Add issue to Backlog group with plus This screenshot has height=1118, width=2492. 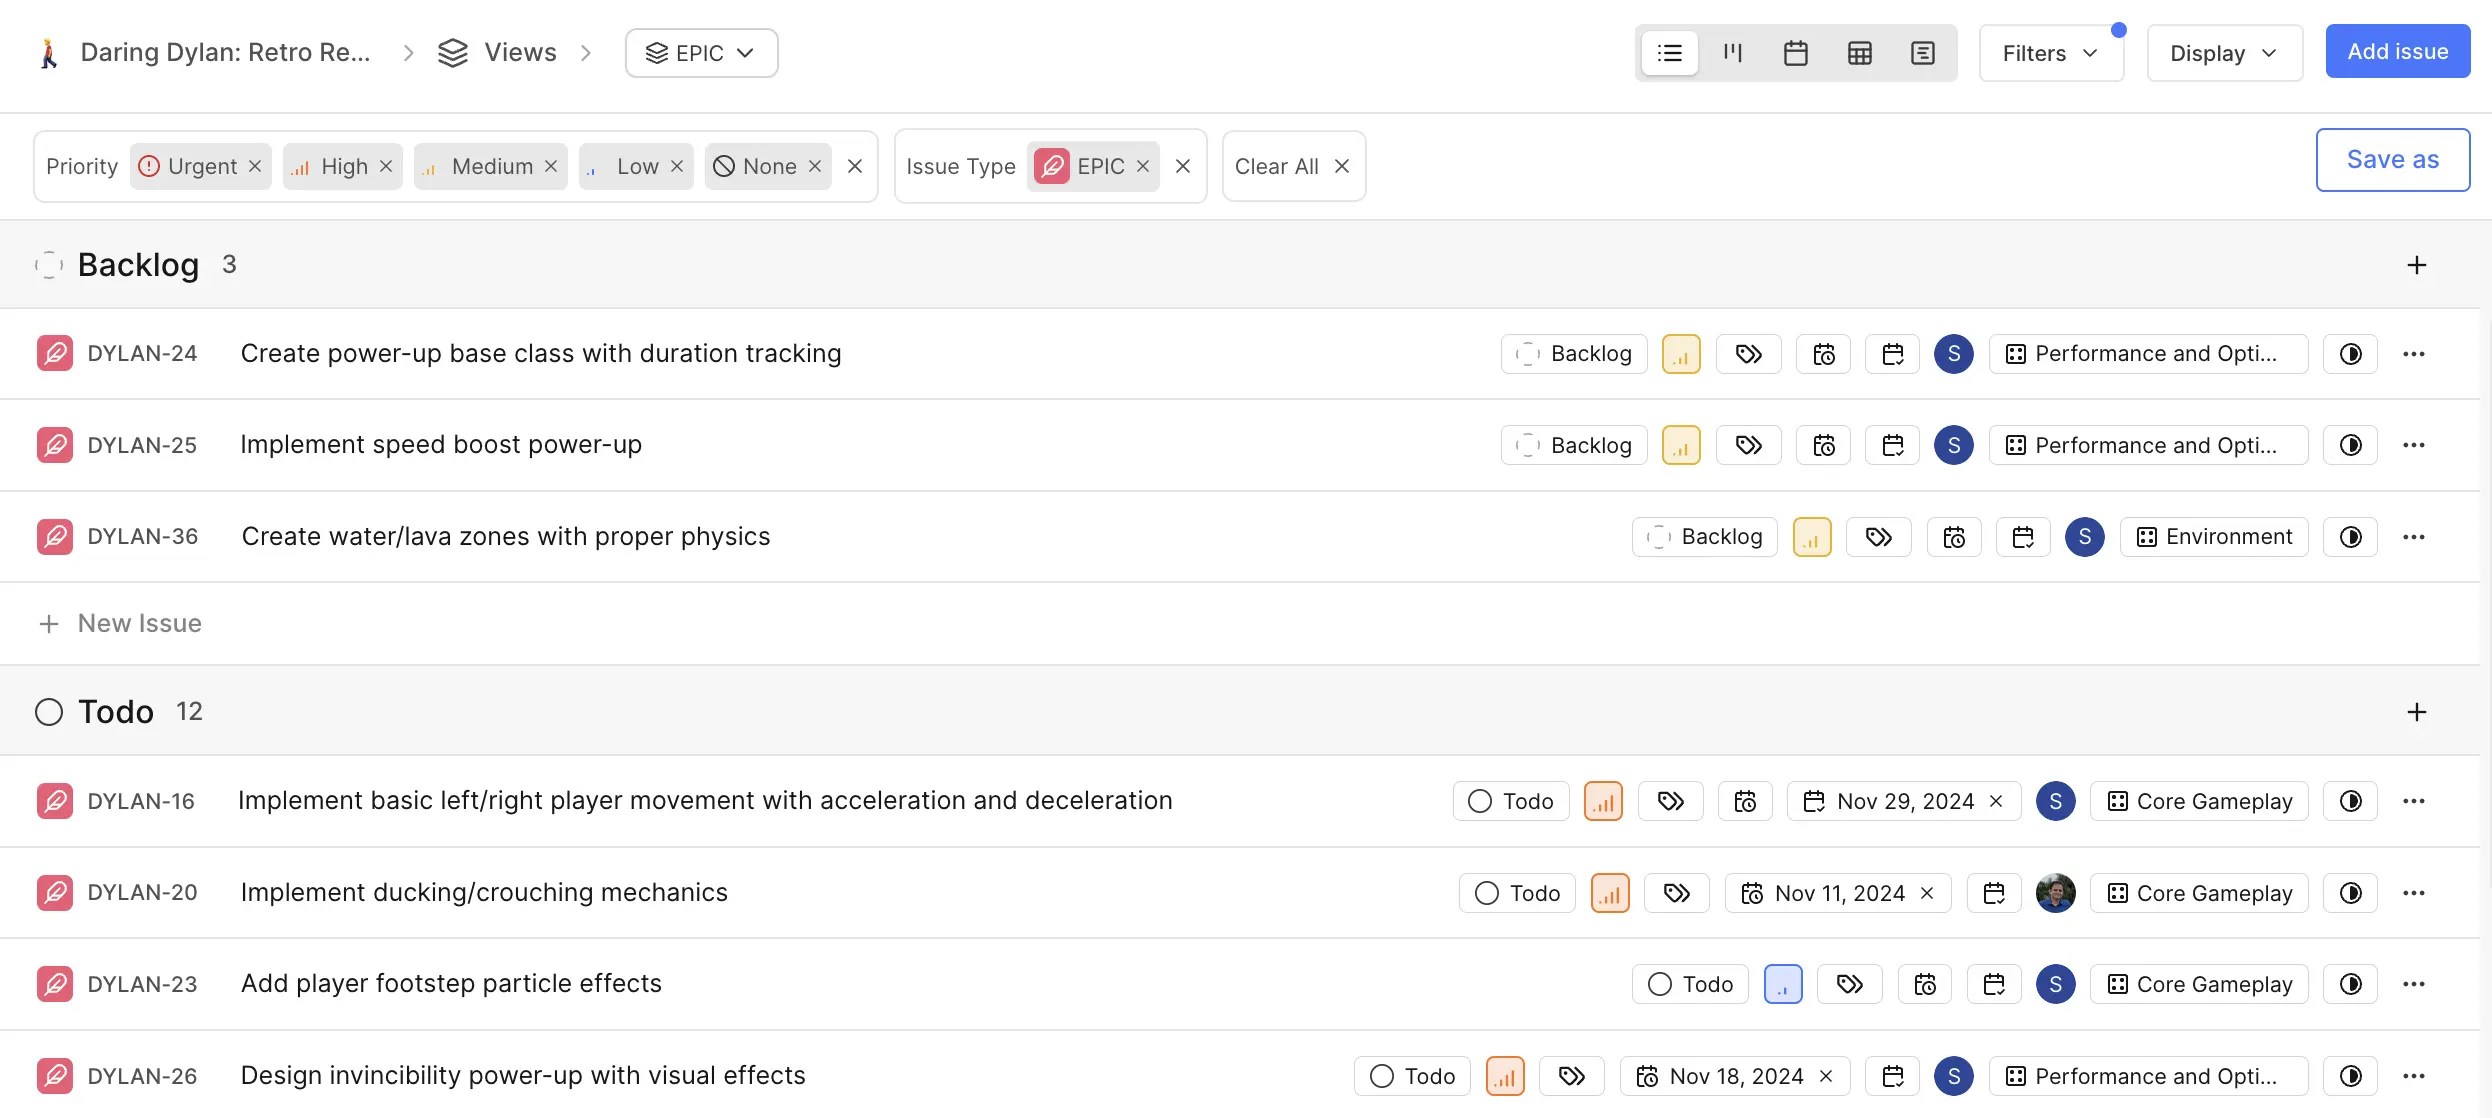[x=2416, y=265]
